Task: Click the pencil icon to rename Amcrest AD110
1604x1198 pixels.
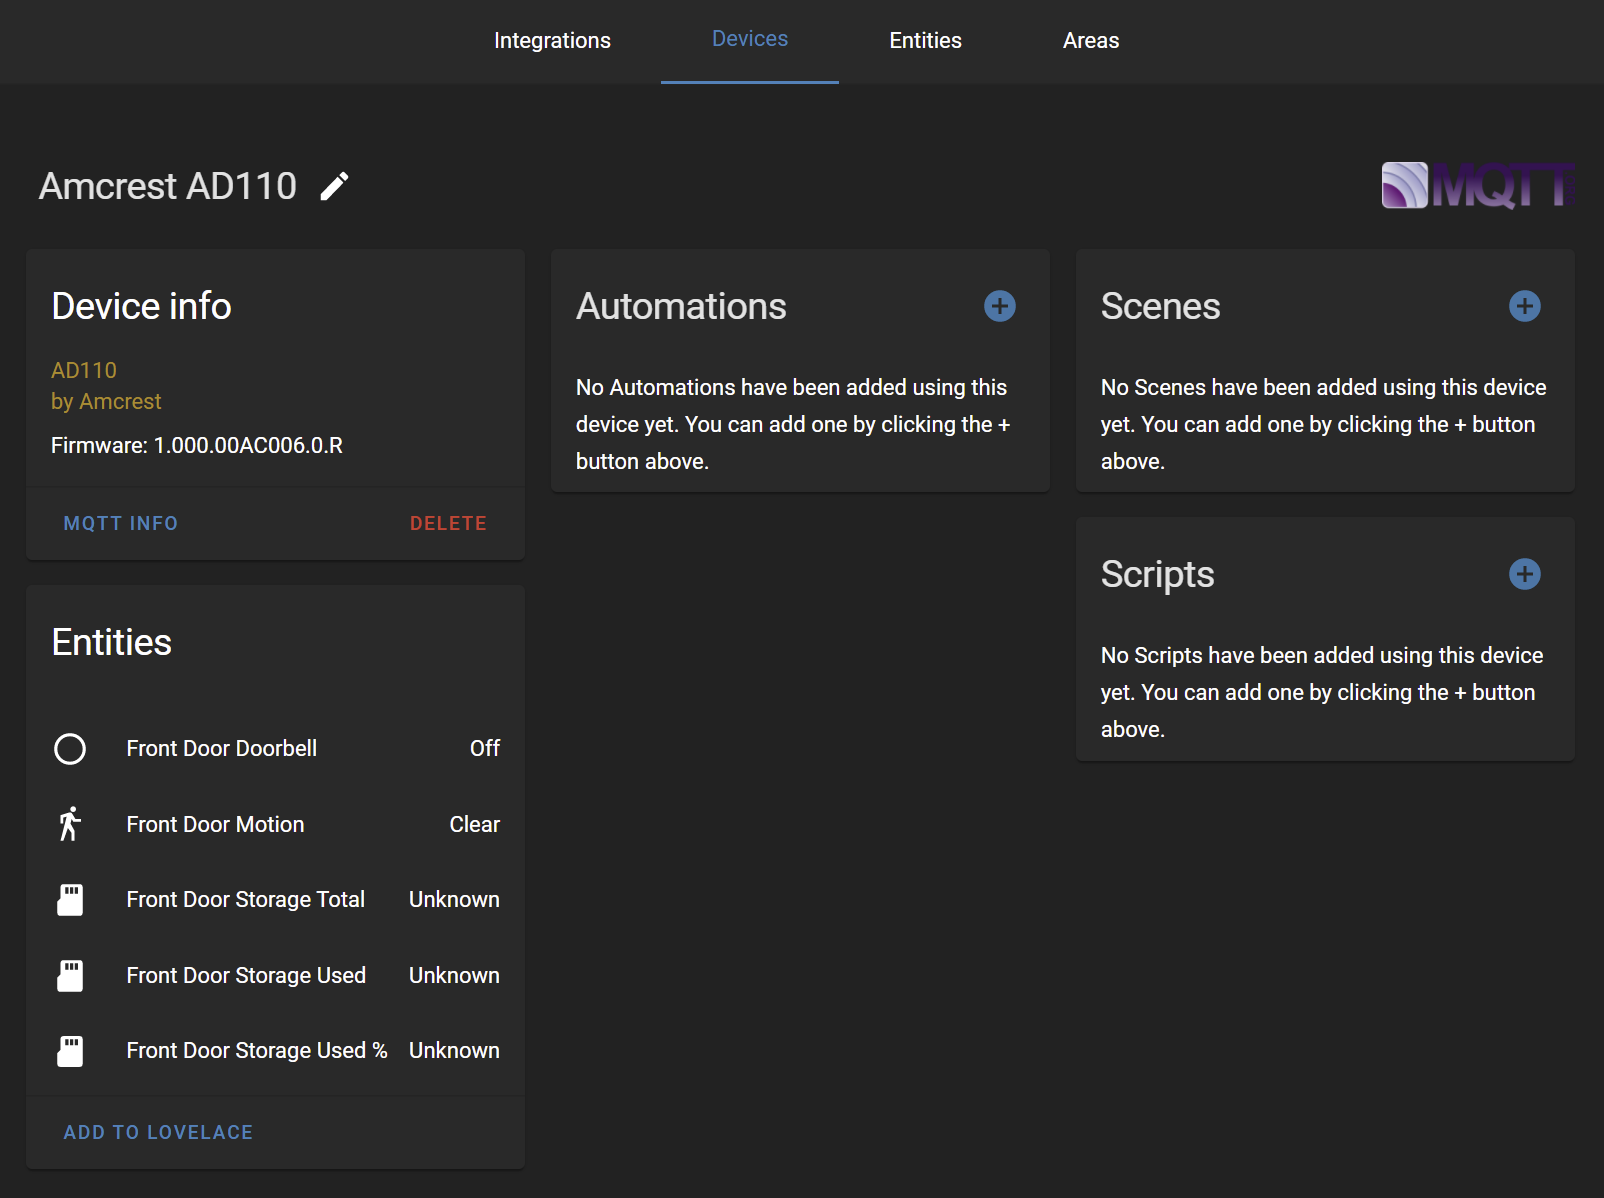Action: click(x=334, y=186)
